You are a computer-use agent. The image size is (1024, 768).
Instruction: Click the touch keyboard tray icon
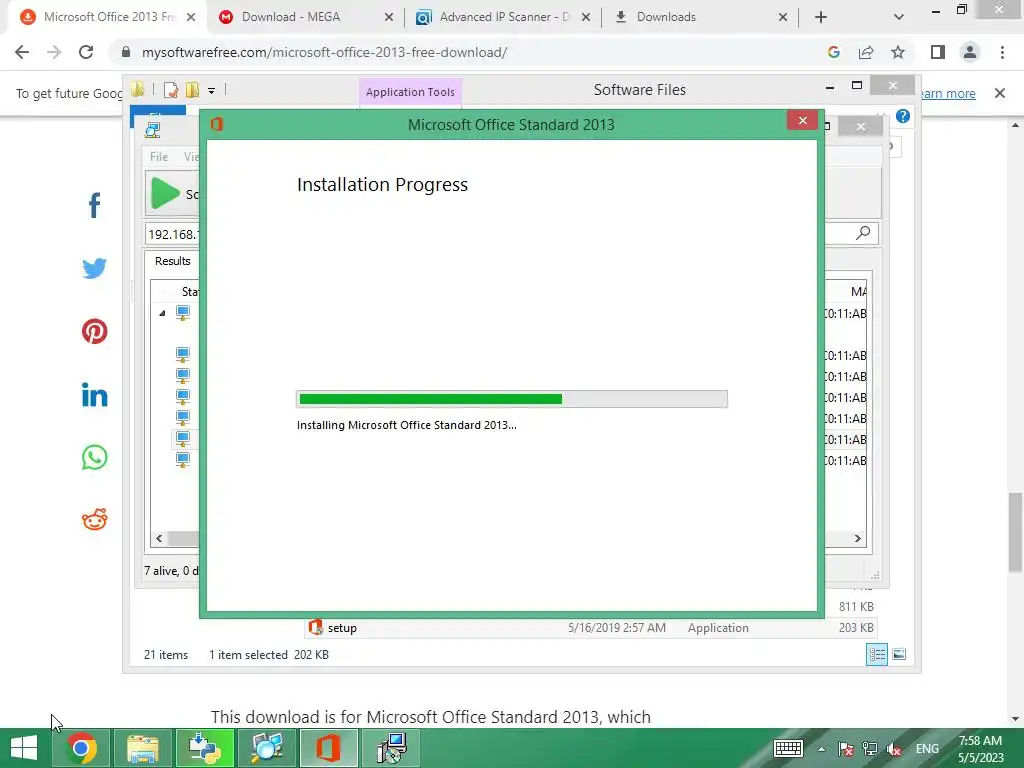(788, 749)
